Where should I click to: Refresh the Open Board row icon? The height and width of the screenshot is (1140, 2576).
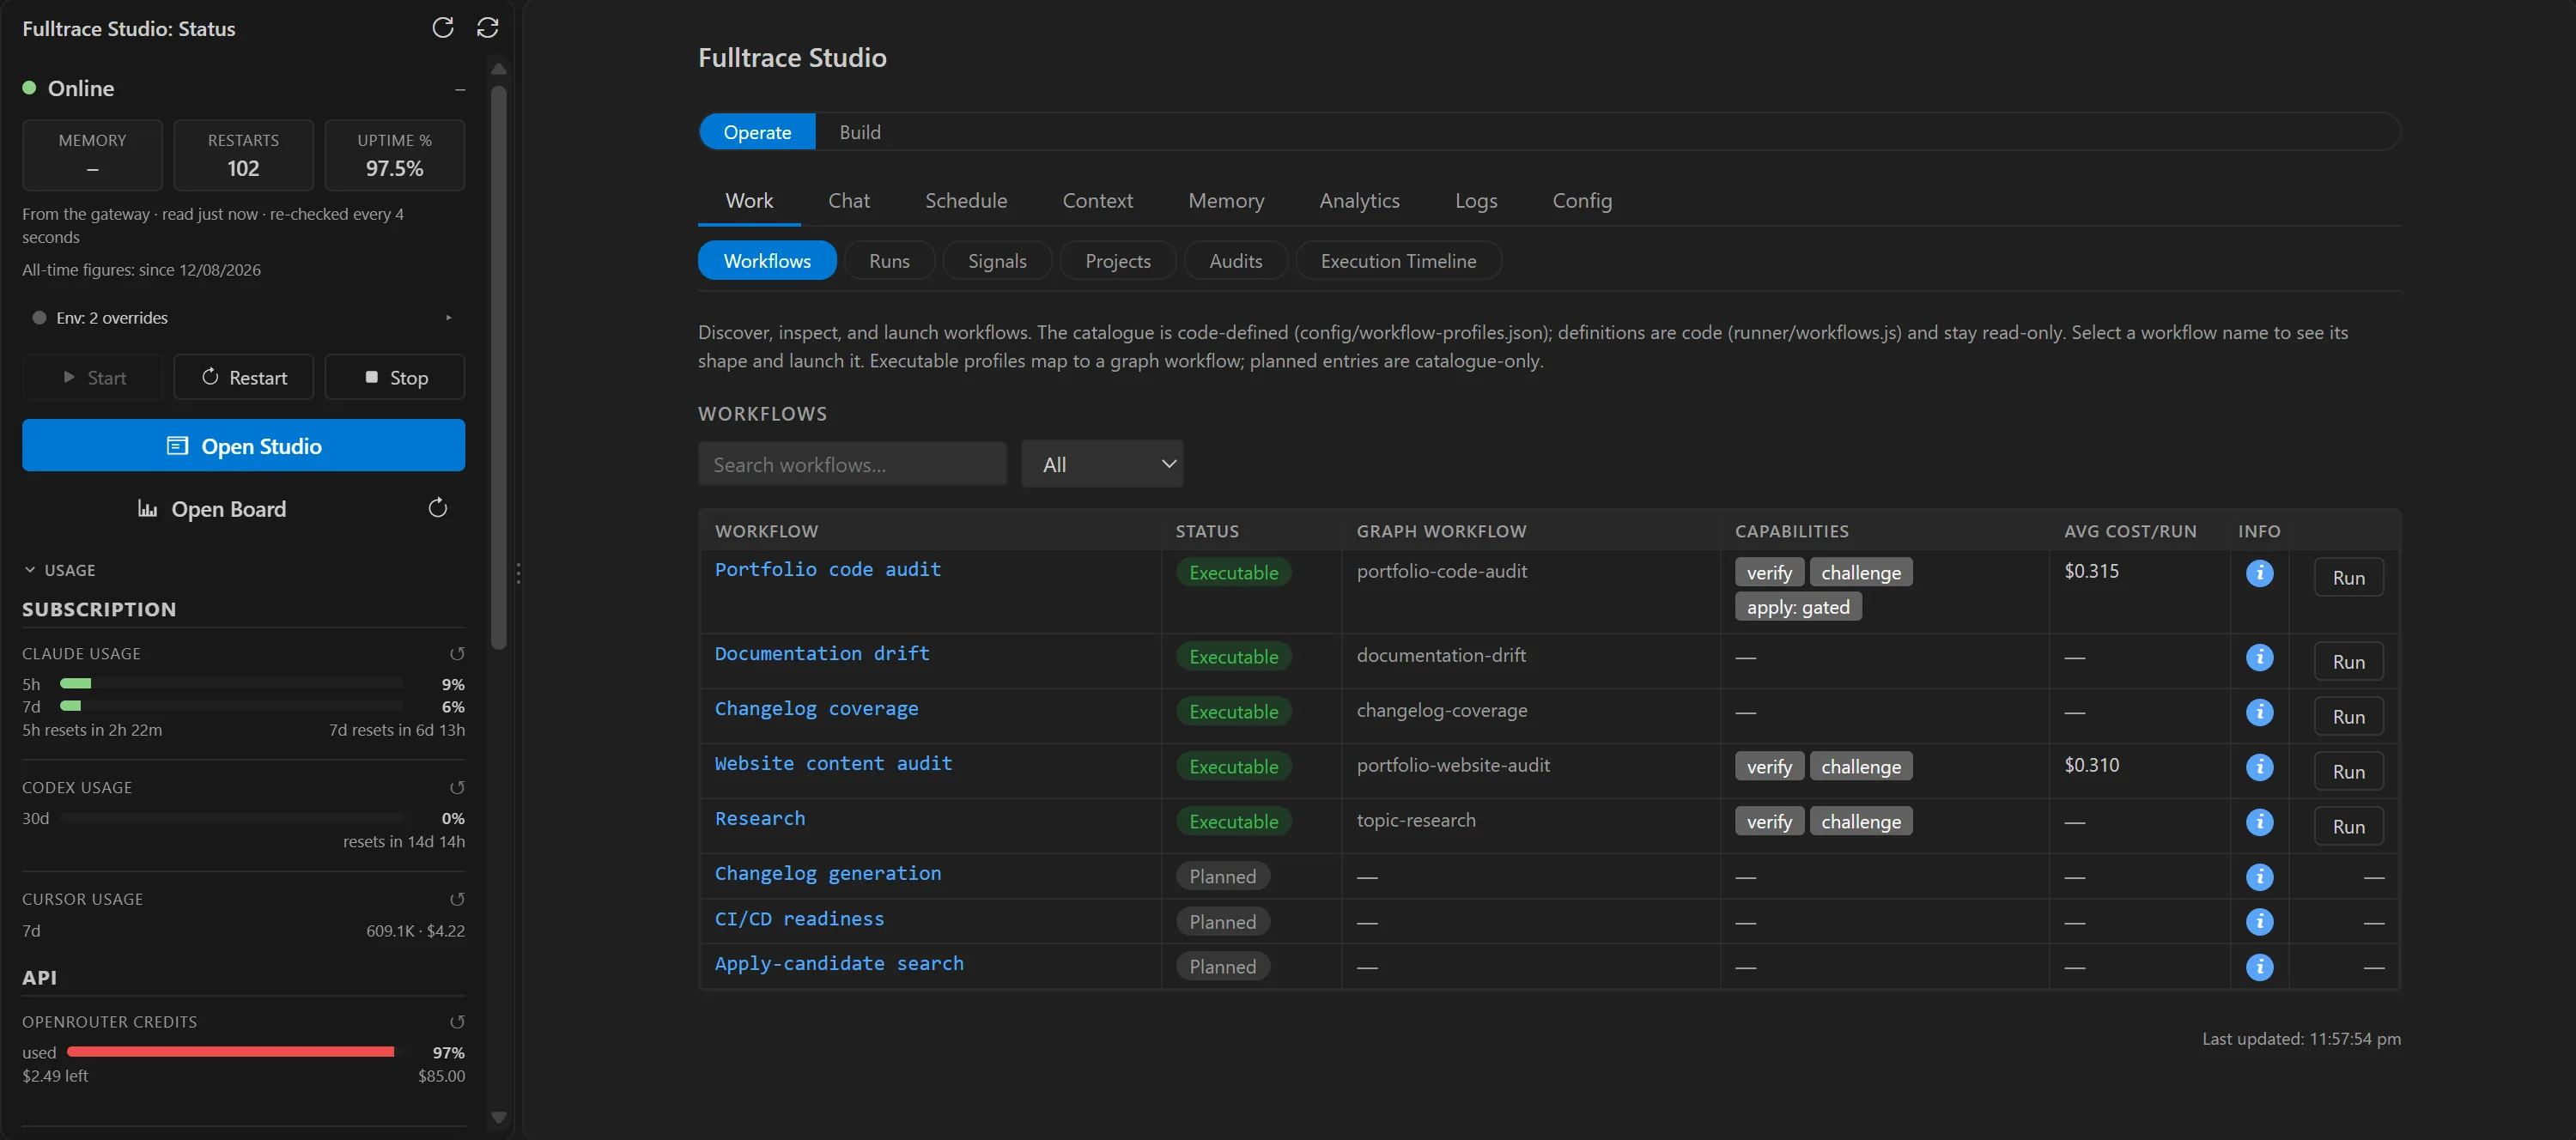[x=437, y=508]
